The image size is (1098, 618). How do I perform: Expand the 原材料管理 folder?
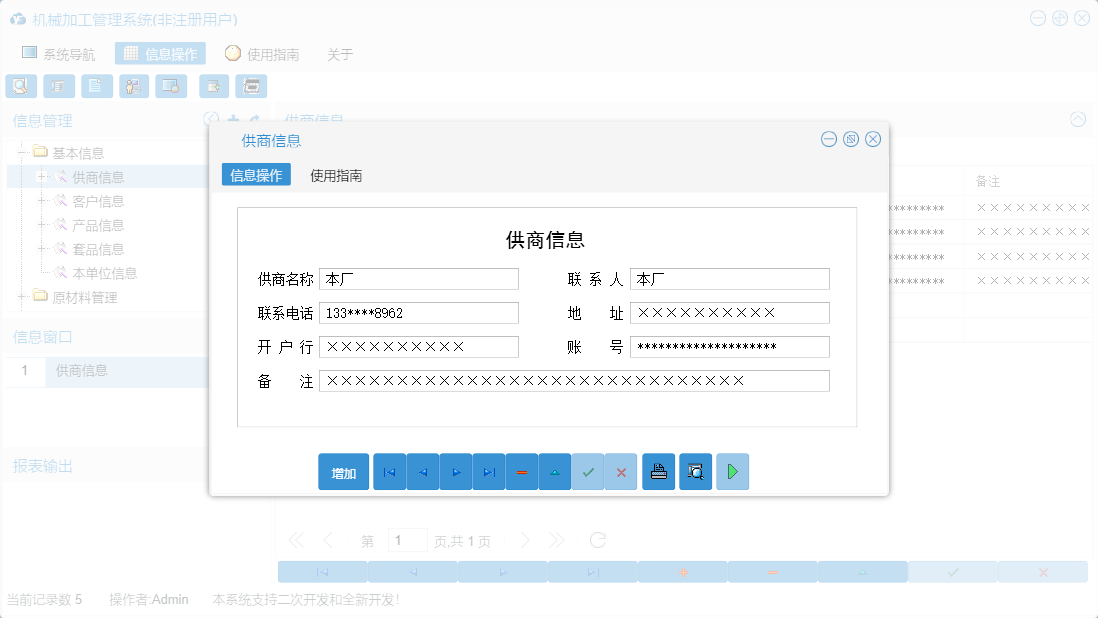tap(21, 296)
